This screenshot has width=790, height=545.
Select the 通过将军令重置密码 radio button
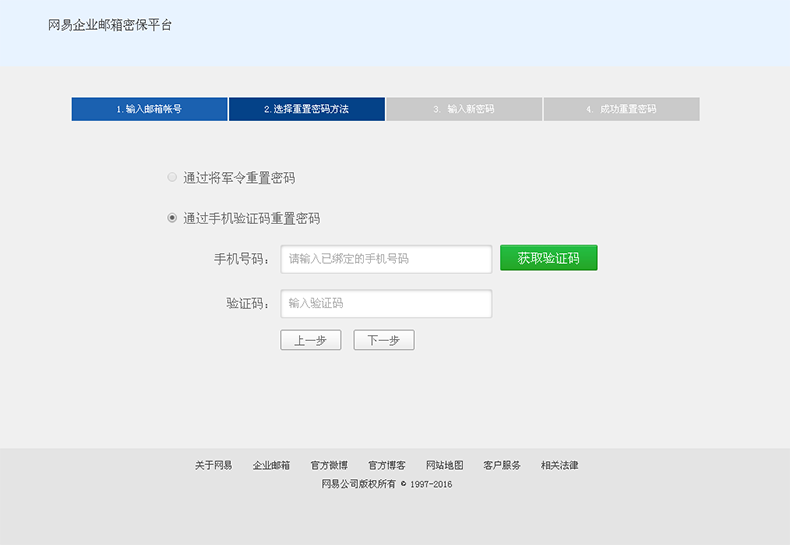click(172, 178)
